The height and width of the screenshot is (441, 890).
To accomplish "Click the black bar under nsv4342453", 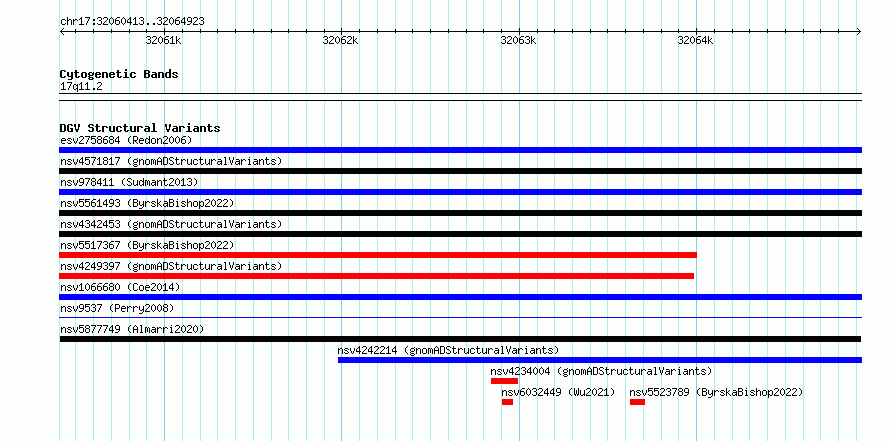I will pos(460,234).
